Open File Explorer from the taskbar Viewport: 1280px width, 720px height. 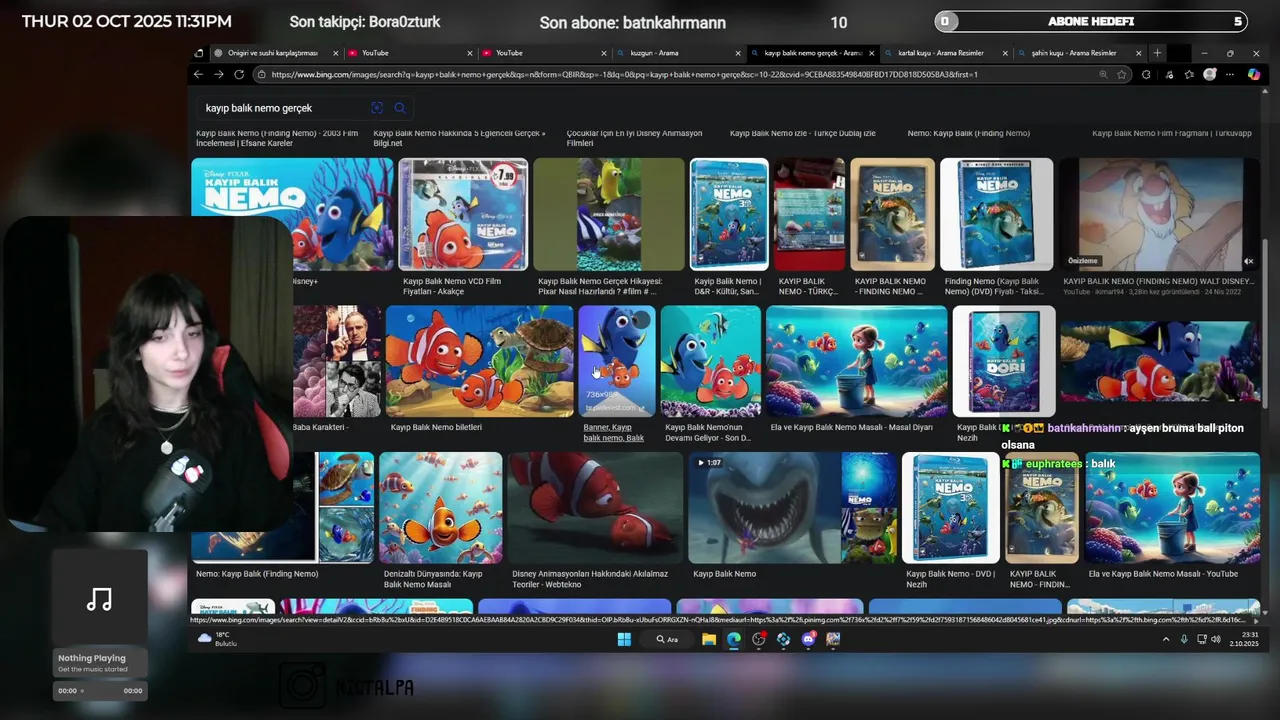click(709, 639)
